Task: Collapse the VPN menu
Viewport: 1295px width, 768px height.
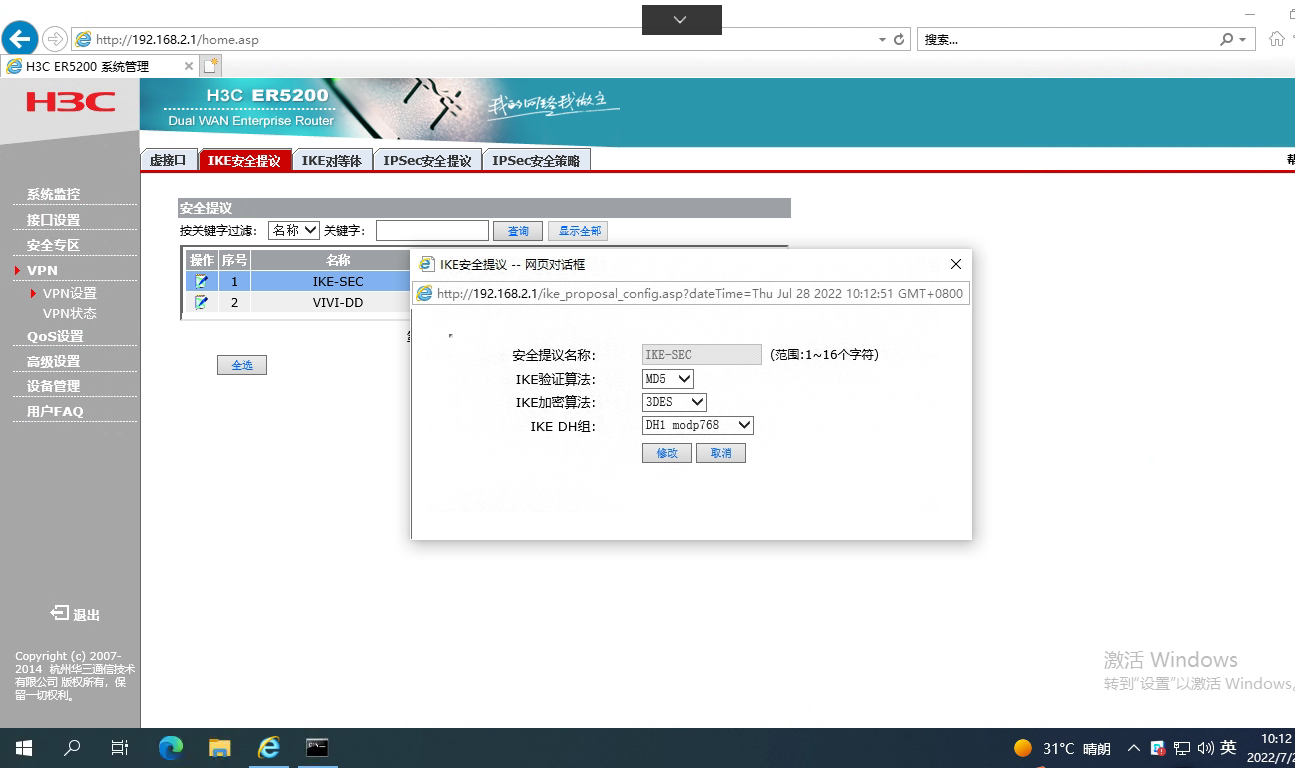Action: pyautogui.click(x=42, y=270)
